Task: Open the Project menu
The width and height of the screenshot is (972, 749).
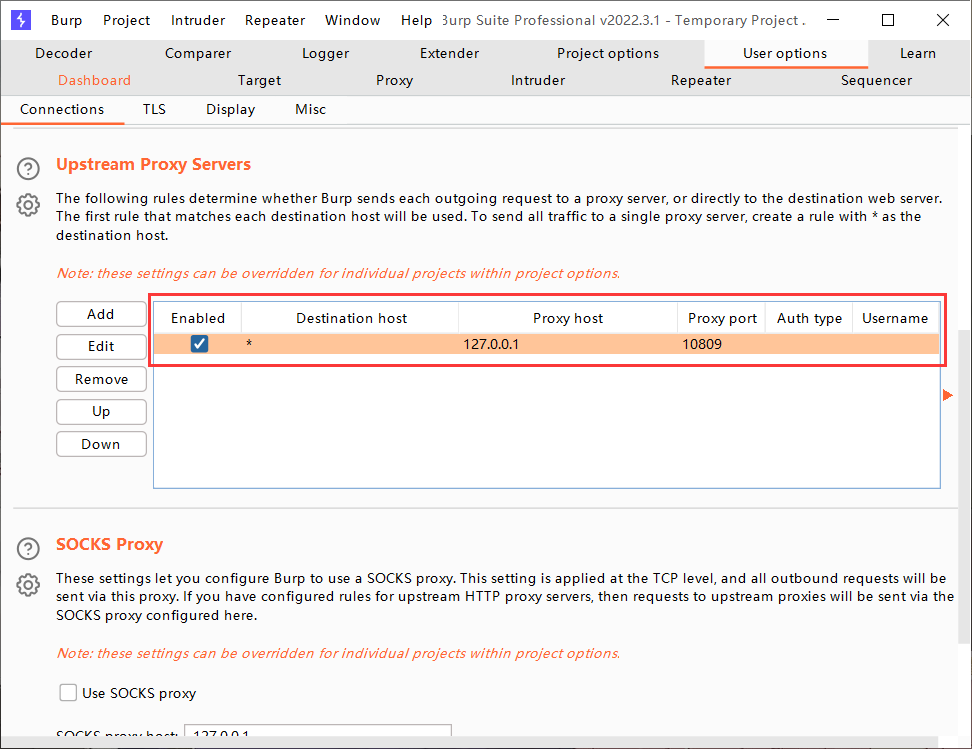Action: click(127, 20)
